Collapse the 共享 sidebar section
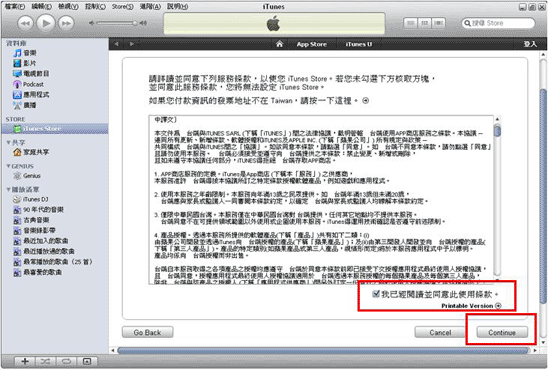Image resolution: width=548 pixels, height=370 pixels. (x=8, y=142)
